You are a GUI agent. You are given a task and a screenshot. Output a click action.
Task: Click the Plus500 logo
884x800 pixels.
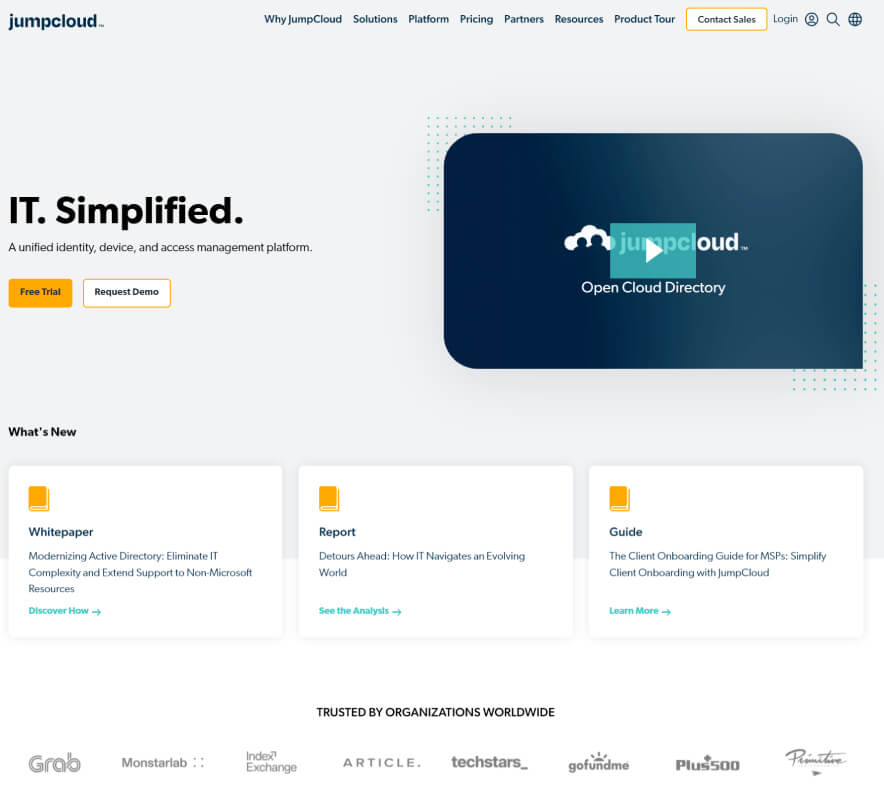707,764
